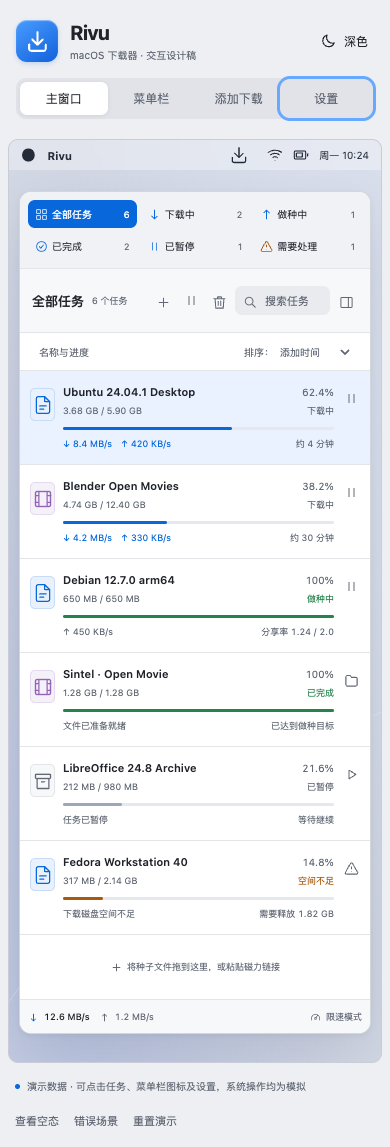The width and height of the screenshot is (390, 1147).
Task: Click the 周一 10:24 clock
Action: pos(344,156)
